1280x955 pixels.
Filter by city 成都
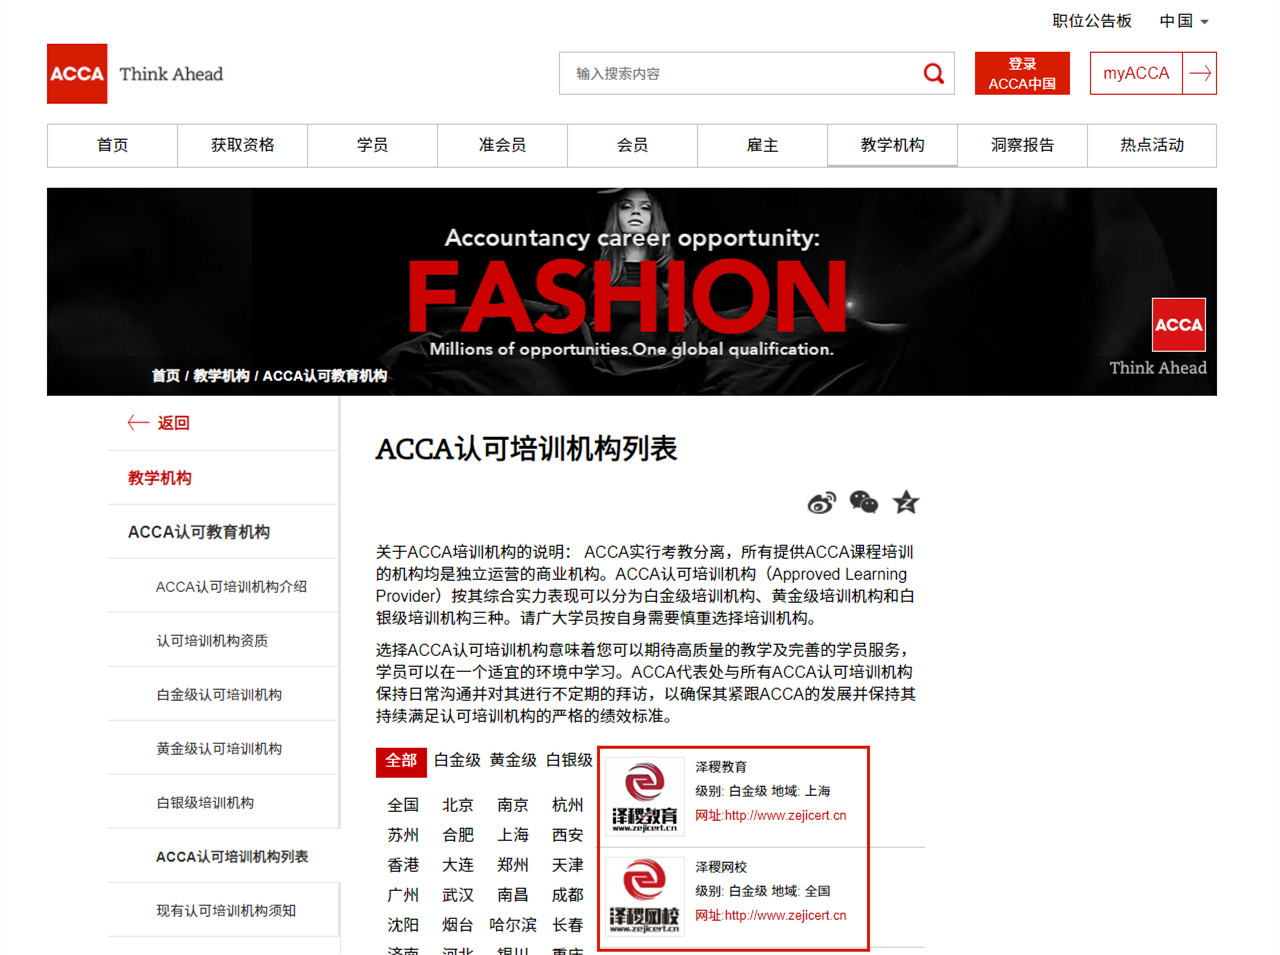click(567, 895)
